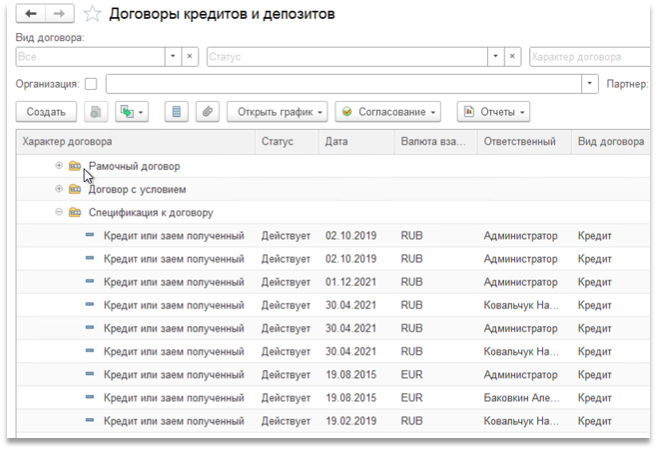
Task: Expand the Рамочный договор group
Action: (x=59, y=166)
